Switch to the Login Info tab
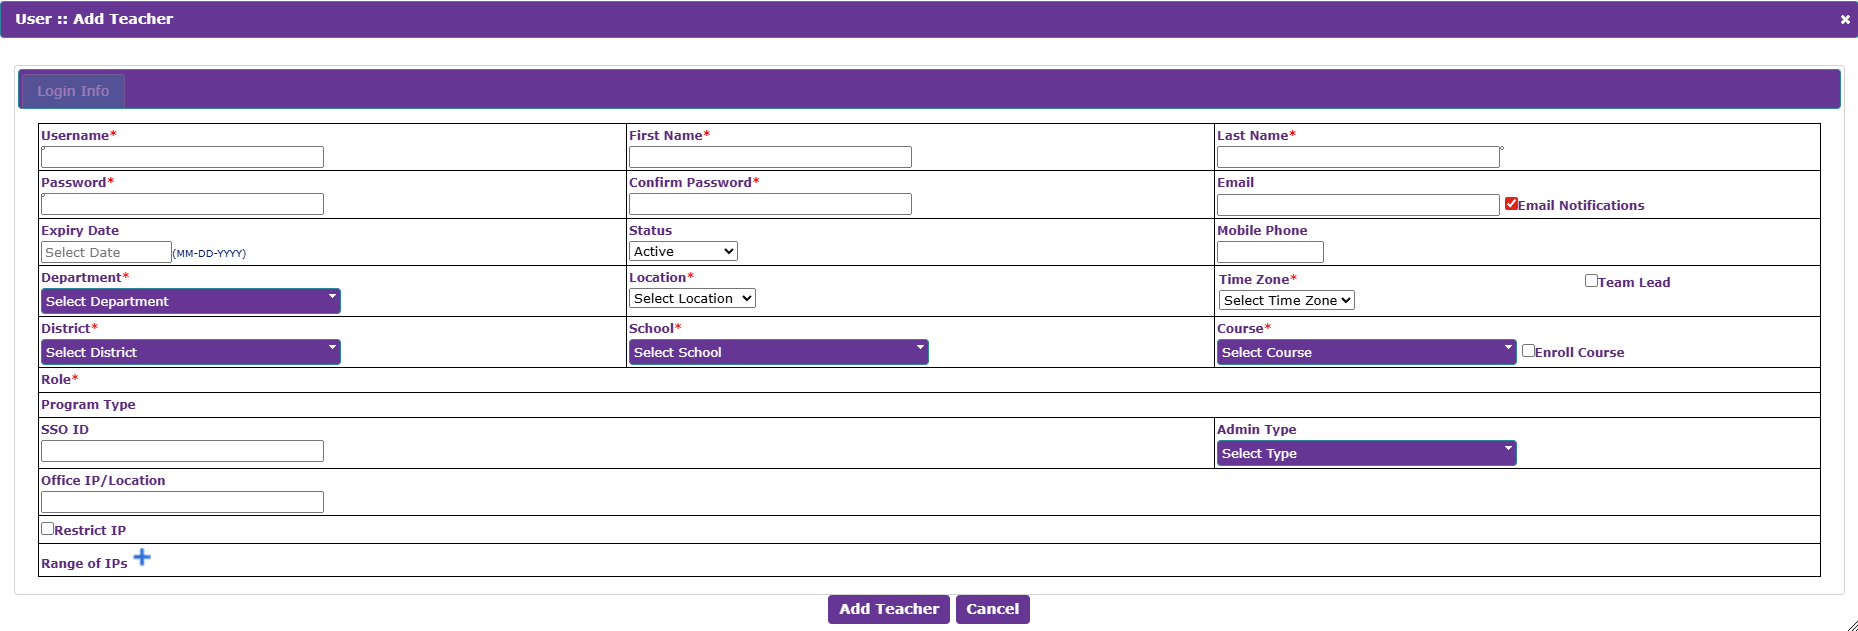This screenshot has height=631, width=1858. point(73,91)
